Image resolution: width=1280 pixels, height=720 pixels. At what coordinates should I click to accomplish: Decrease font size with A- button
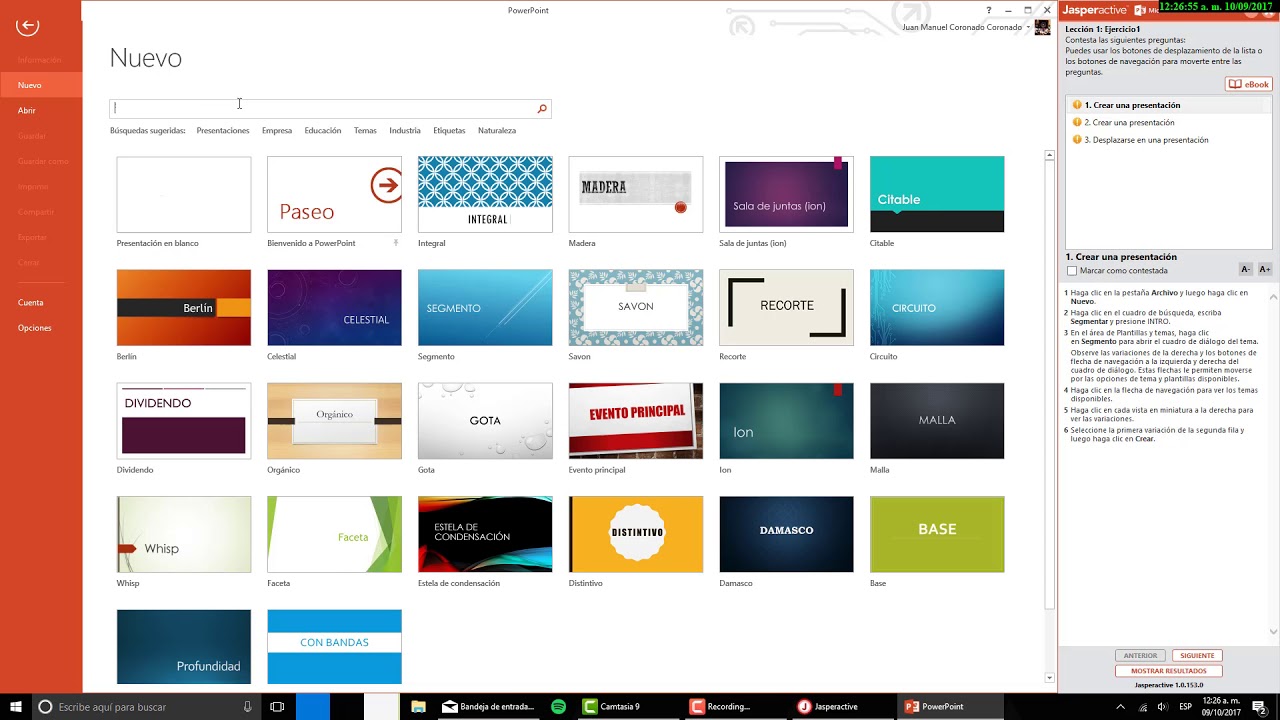[1245, 270]
